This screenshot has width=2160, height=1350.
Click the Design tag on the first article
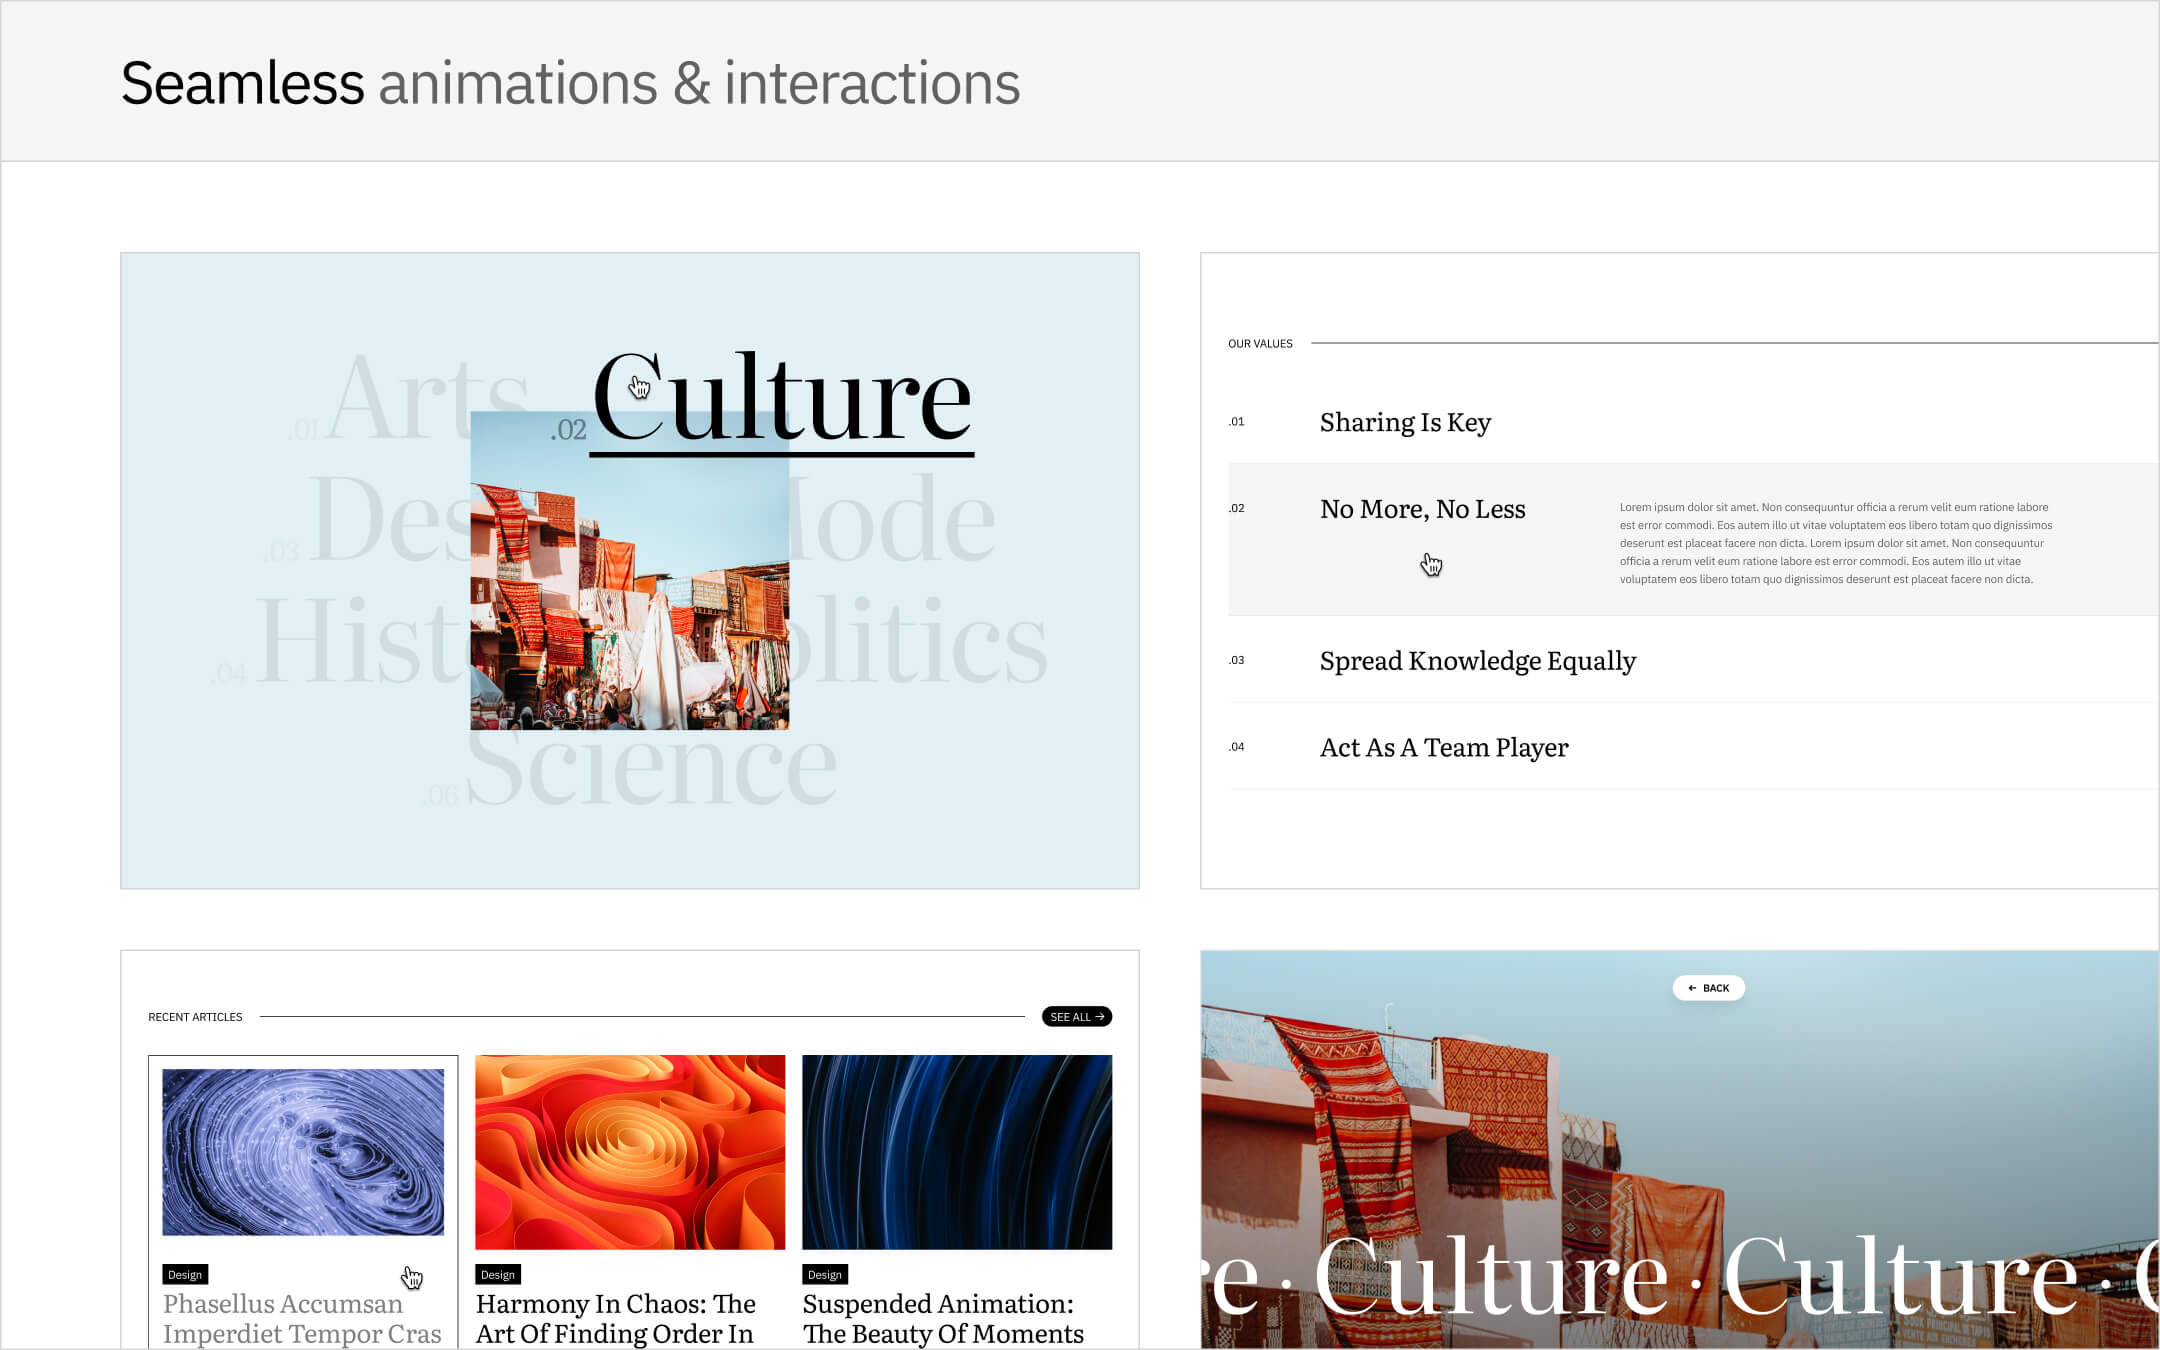pyautogui.click(x=186, y=1274)
